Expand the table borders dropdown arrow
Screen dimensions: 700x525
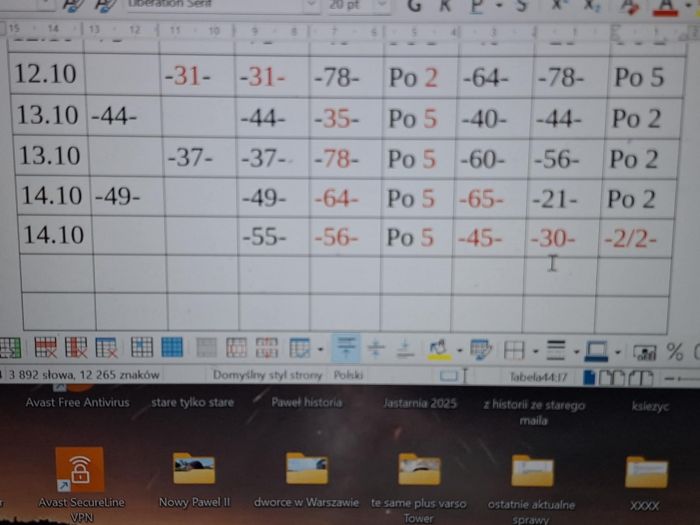click(536, 351)
